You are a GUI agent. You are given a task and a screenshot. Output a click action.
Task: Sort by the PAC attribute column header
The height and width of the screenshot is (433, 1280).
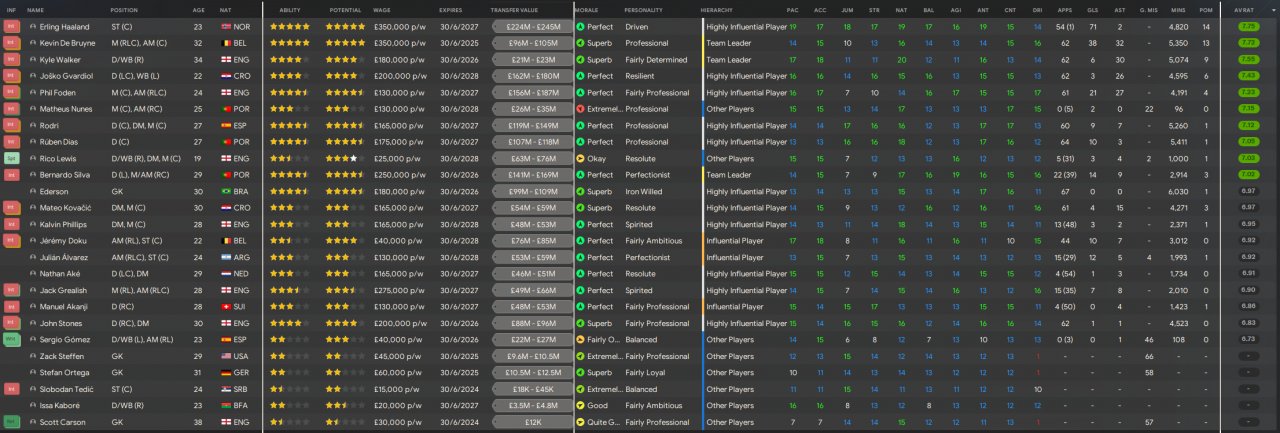(x=793, y=9)
